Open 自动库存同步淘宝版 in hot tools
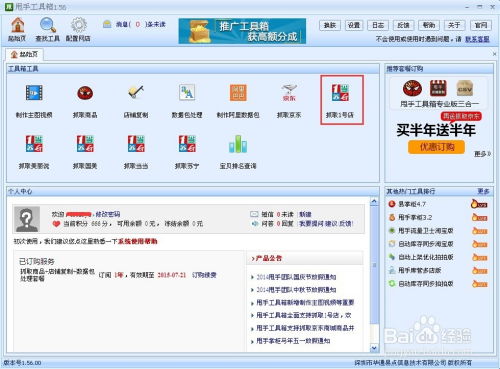Viewport: 500px width, 369px height. (426, 244)
